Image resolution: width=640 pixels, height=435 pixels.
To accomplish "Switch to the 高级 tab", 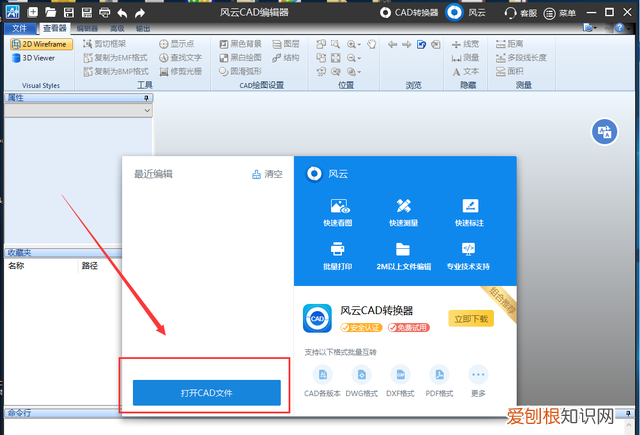I will [x=117, y=29].
